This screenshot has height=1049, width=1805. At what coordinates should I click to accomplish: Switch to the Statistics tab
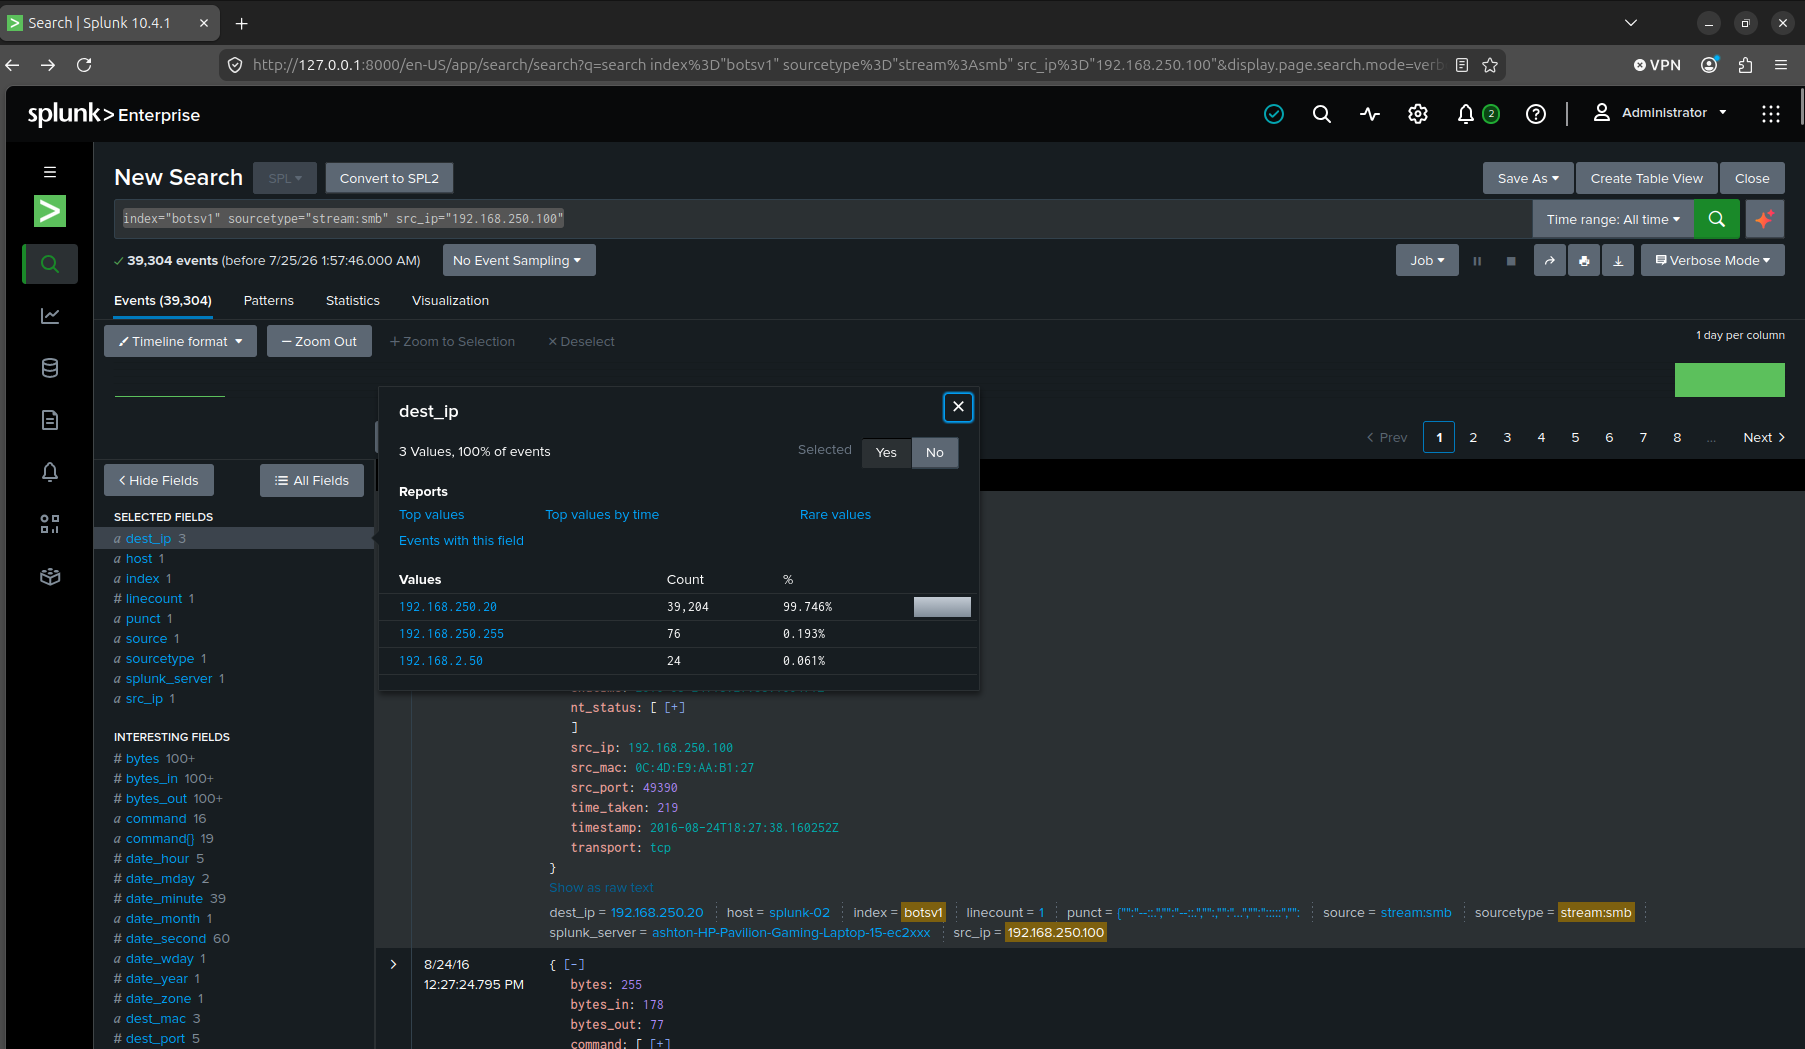click(x=353, y=300)
